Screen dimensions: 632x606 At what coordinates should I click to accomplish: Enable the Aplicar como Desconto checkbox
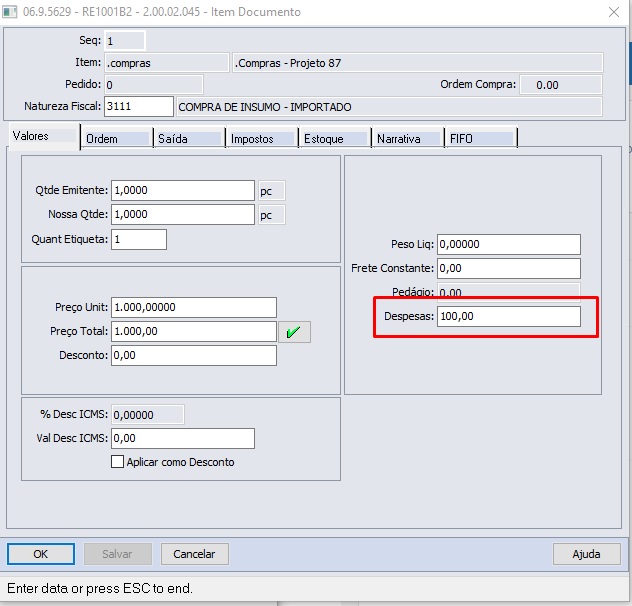pos(117,462)
